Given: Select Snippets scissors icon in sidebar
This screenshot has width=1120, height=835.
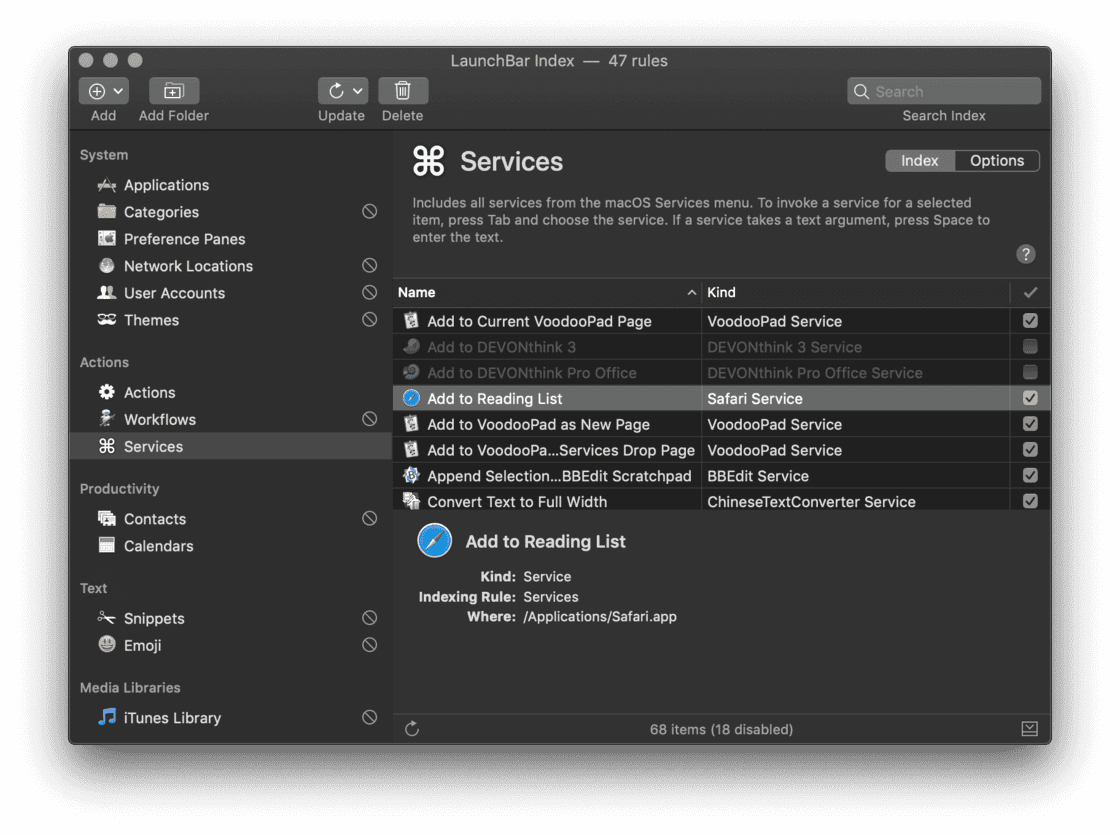Looking at the screenshot, I should (x=107, y=618).
